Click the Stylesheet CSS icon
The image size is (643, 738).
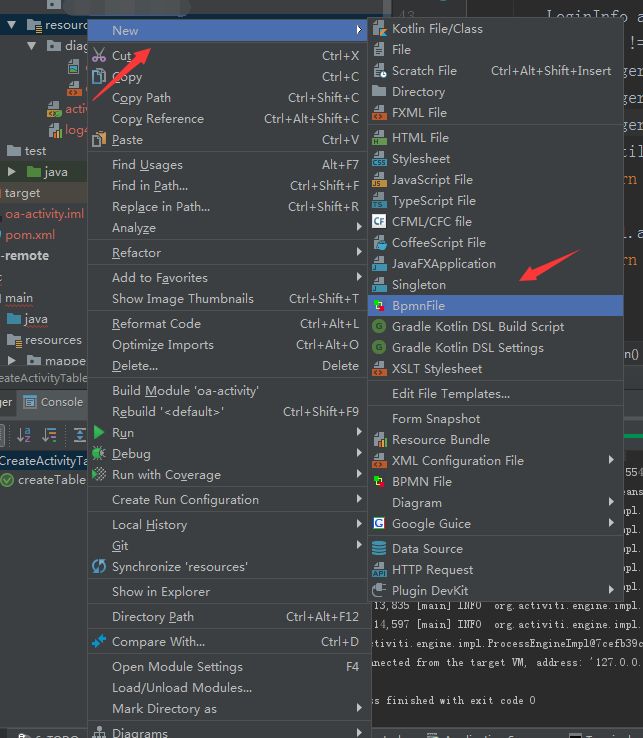point(379,159)
